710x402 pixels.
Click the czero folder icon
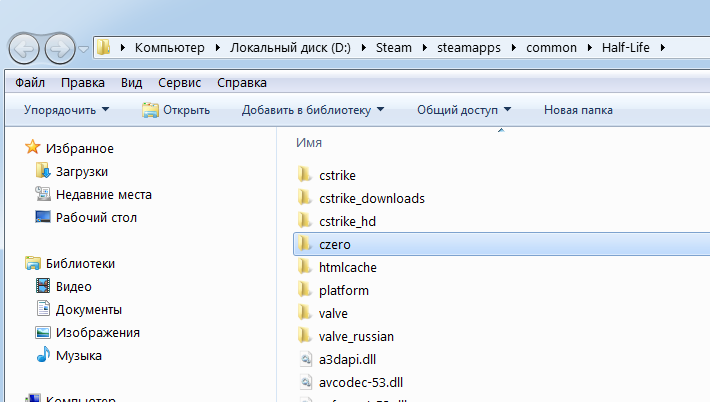point(305,244)
